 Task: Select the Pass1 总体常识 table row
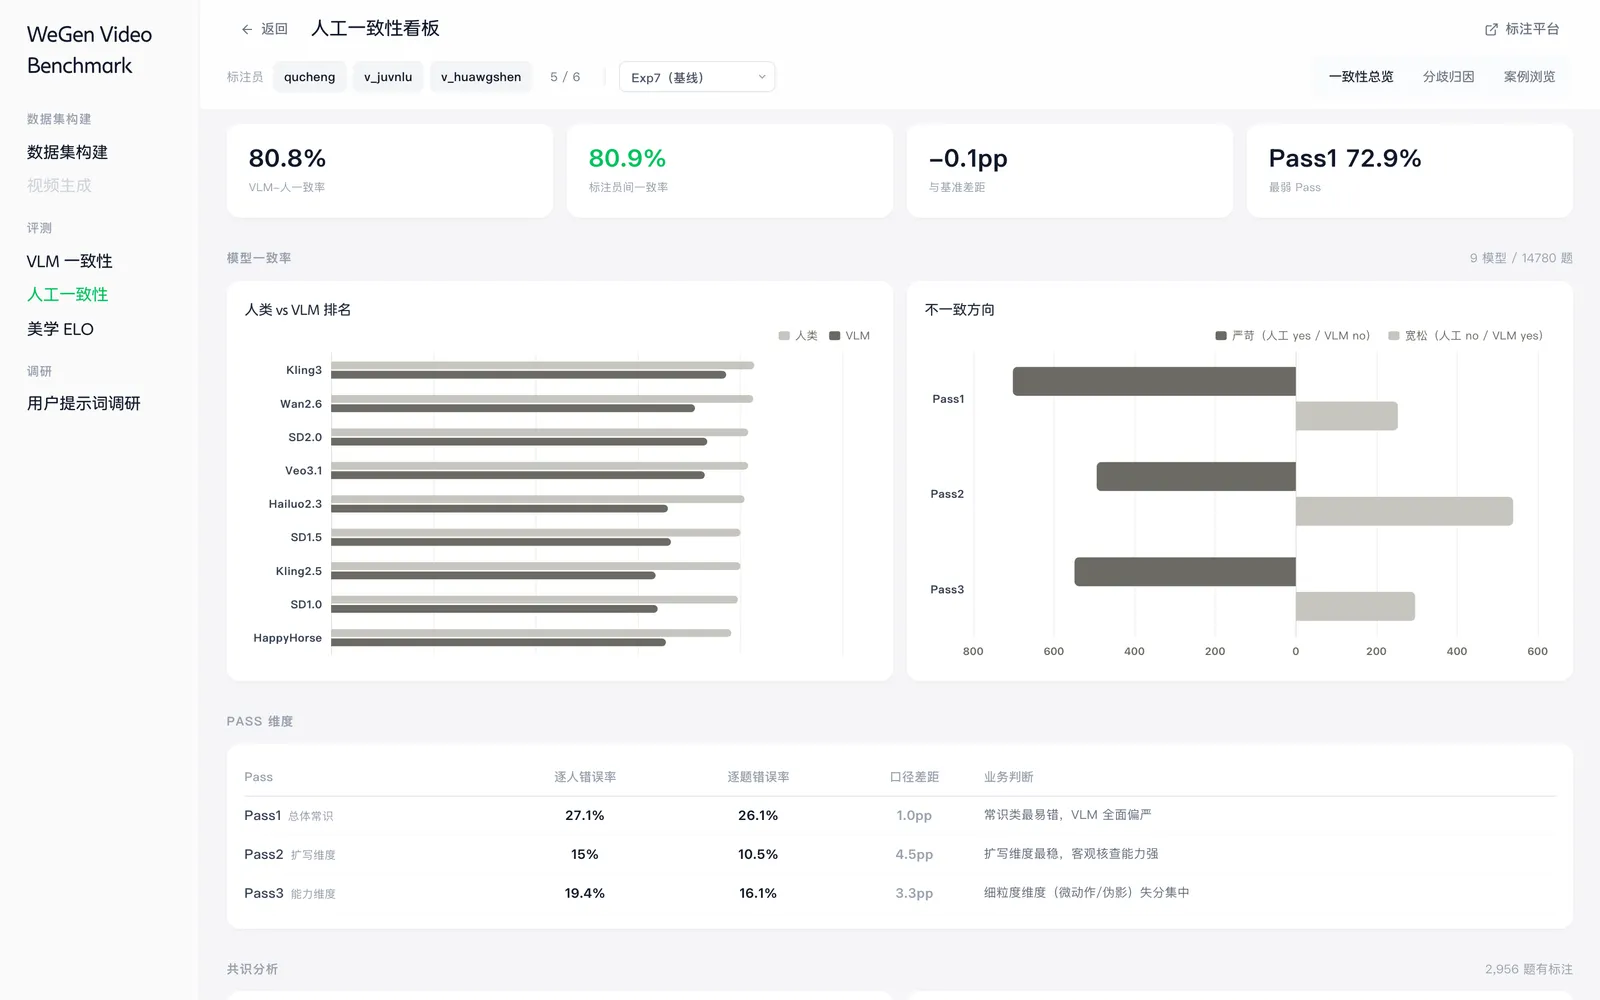900,816
